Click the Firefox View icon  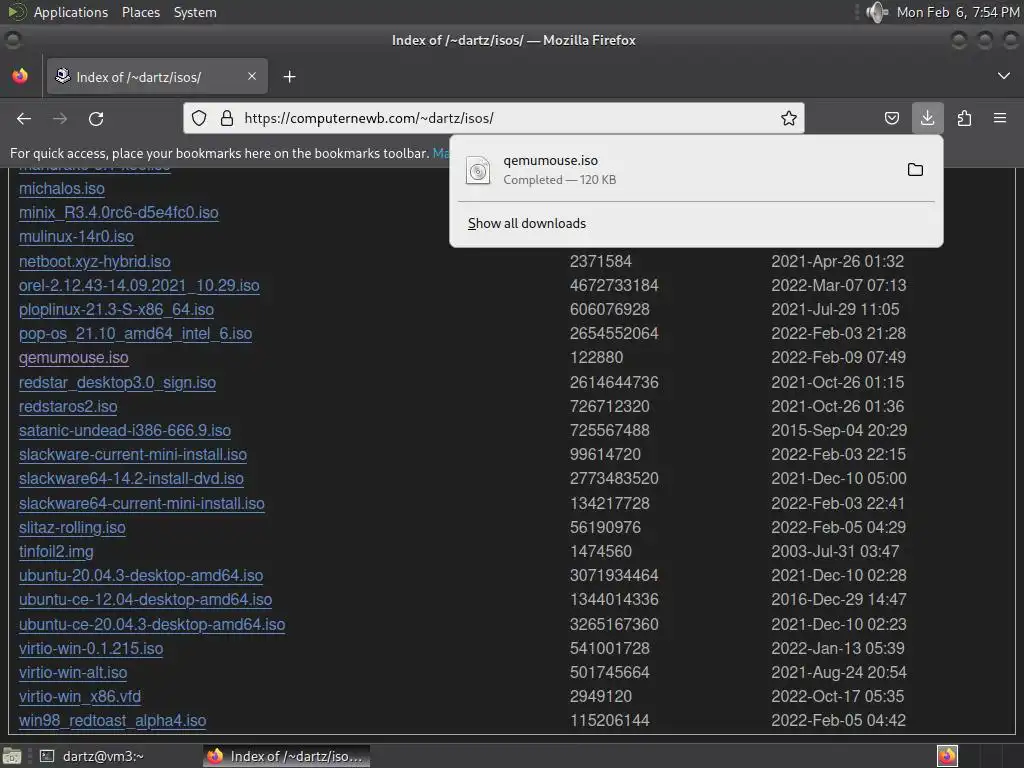pos(20,76)
